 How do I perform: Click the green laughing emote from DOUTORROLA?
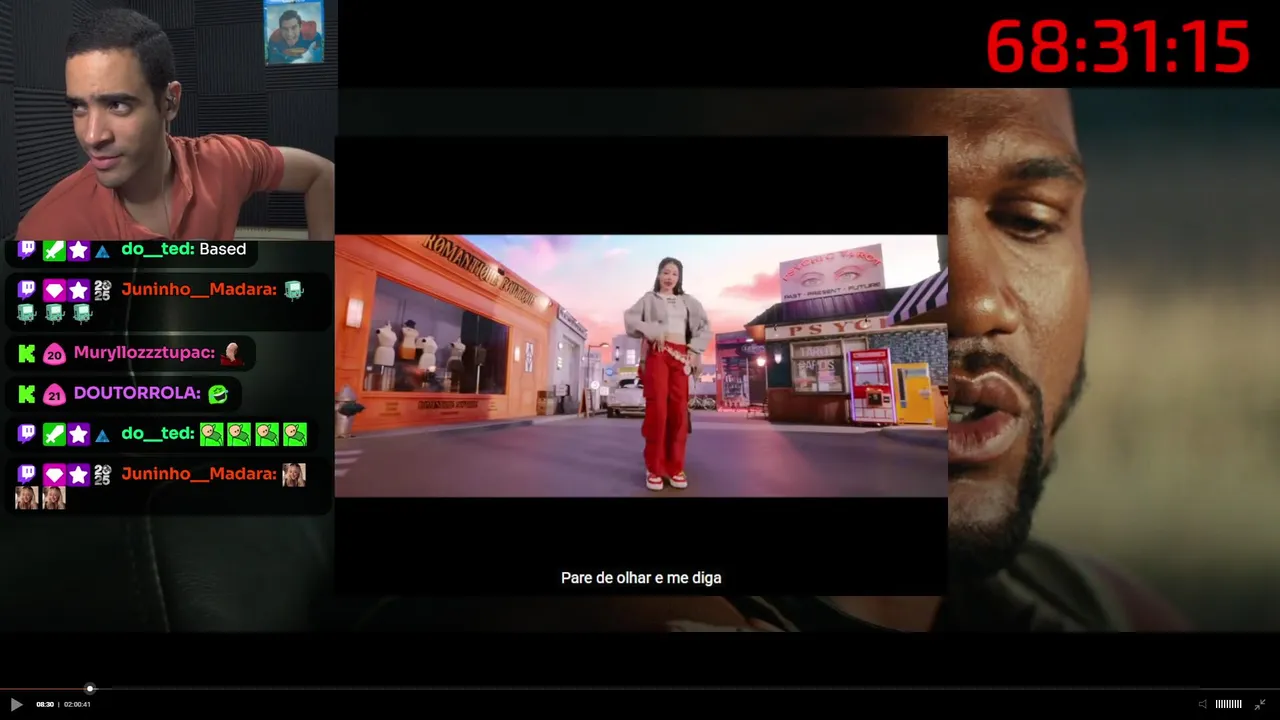(x=218, y=394)
